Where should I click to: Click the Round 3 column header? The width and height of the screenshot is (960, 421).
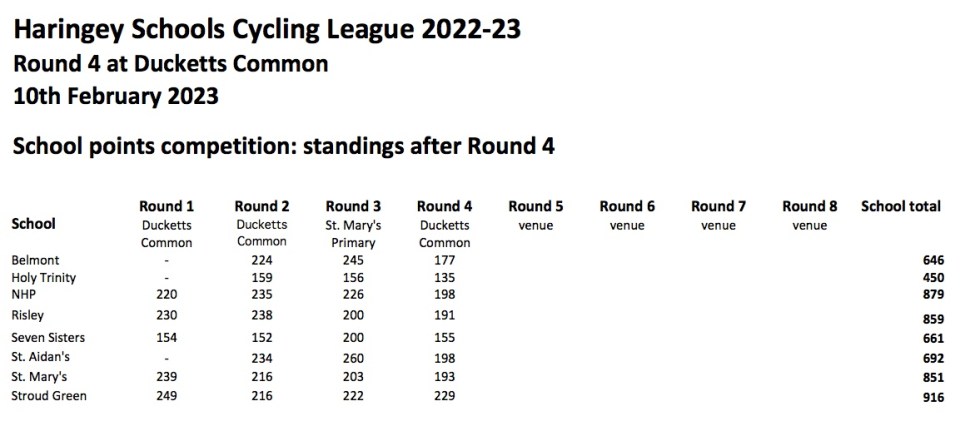click(353, 206)
